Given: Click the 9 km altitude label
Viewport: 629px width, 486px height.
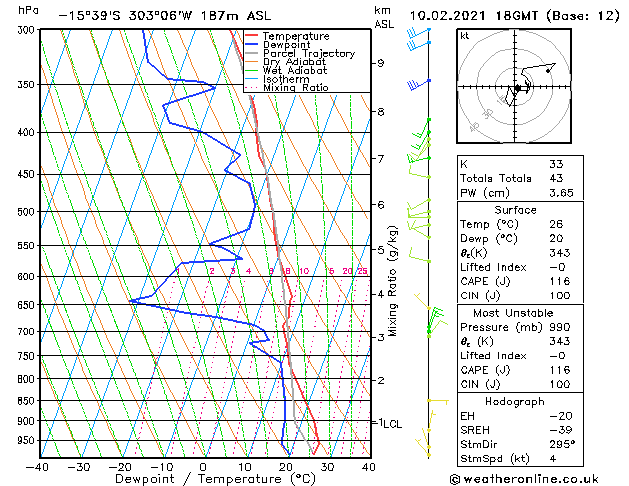Looking at the screenshot, I should click(x=381, y=63).
